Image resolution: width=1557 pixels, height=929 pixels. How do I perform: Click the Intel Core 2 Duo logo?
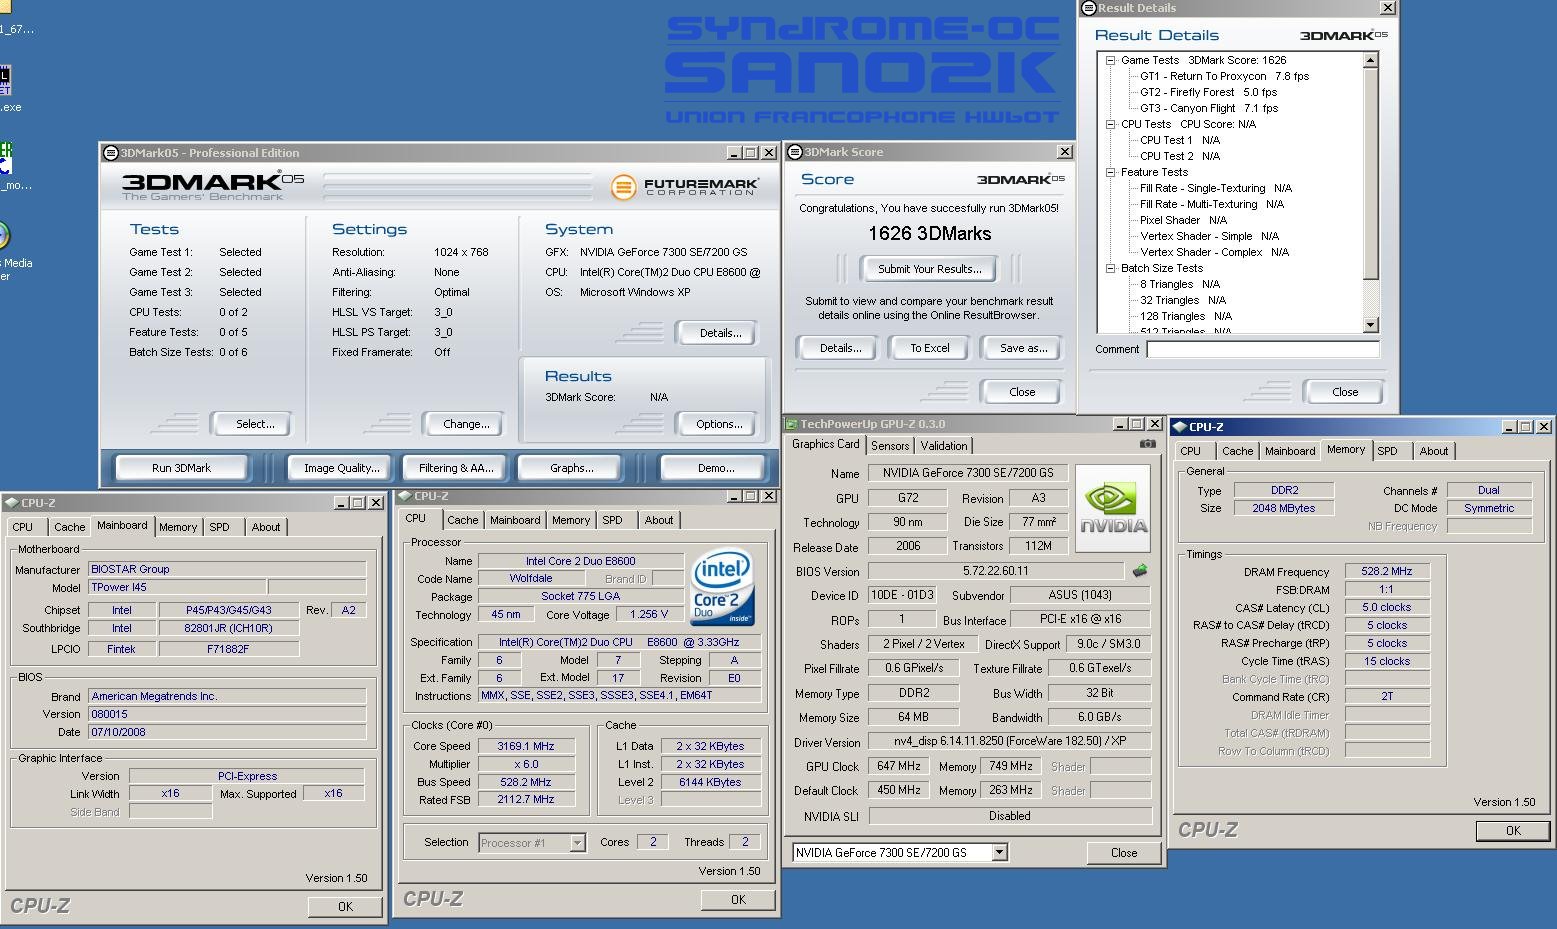[722, 587]
